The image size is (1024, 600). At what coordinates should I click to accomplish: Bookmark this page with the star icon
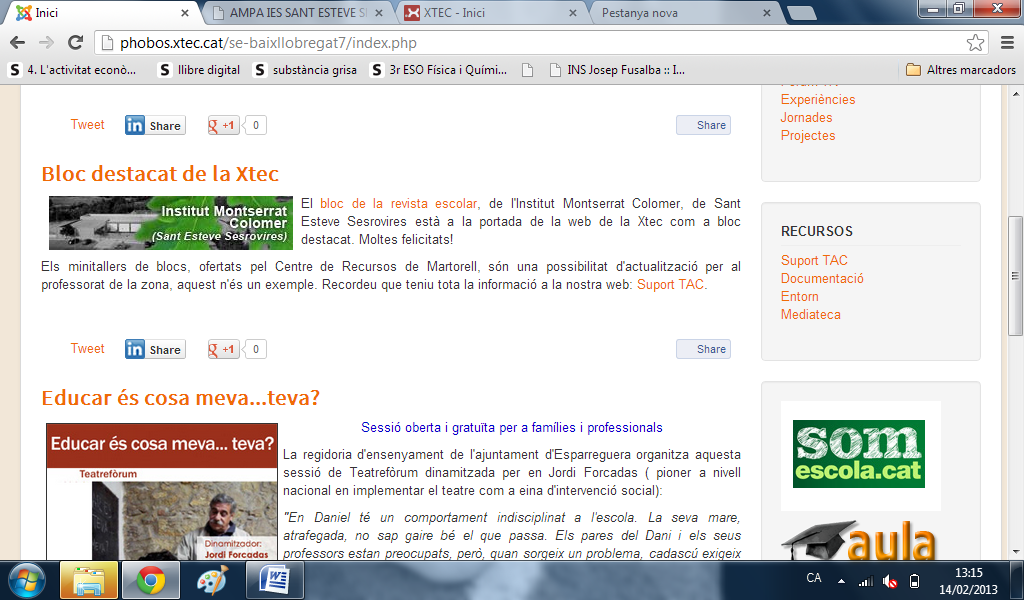tap(975, 43)
